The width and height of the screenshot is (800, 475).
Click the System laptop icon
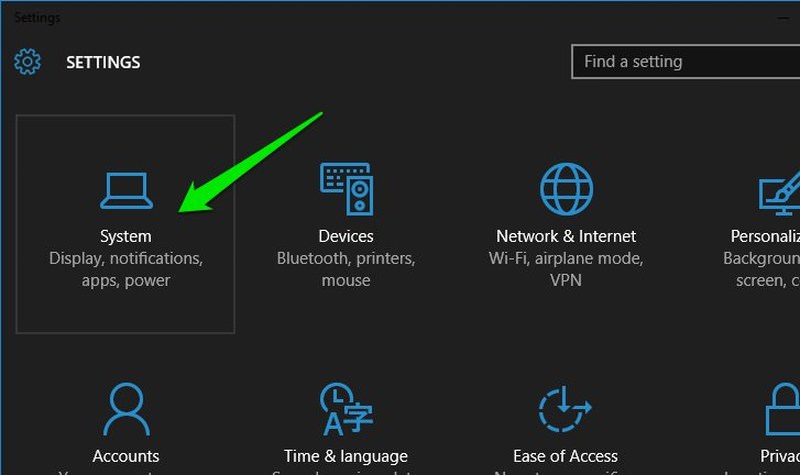coord(126,191)
